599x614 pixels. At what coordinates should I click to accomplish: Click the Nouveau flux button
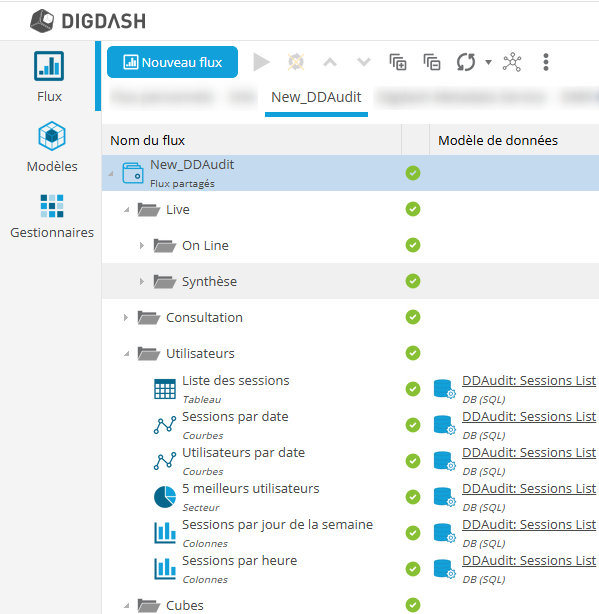point(172,62)
